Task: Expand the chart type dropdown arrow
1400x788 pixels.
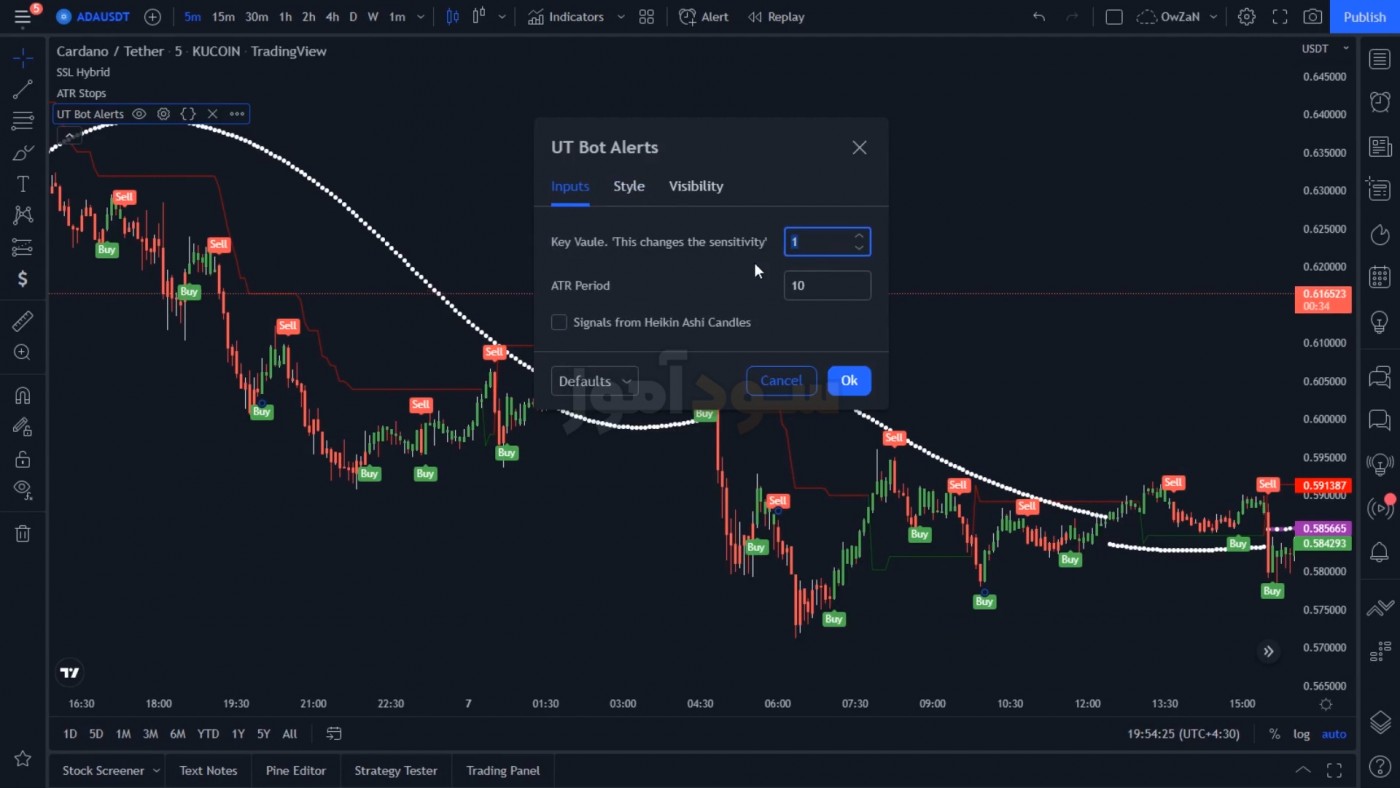Action: [x=502, y=17]
